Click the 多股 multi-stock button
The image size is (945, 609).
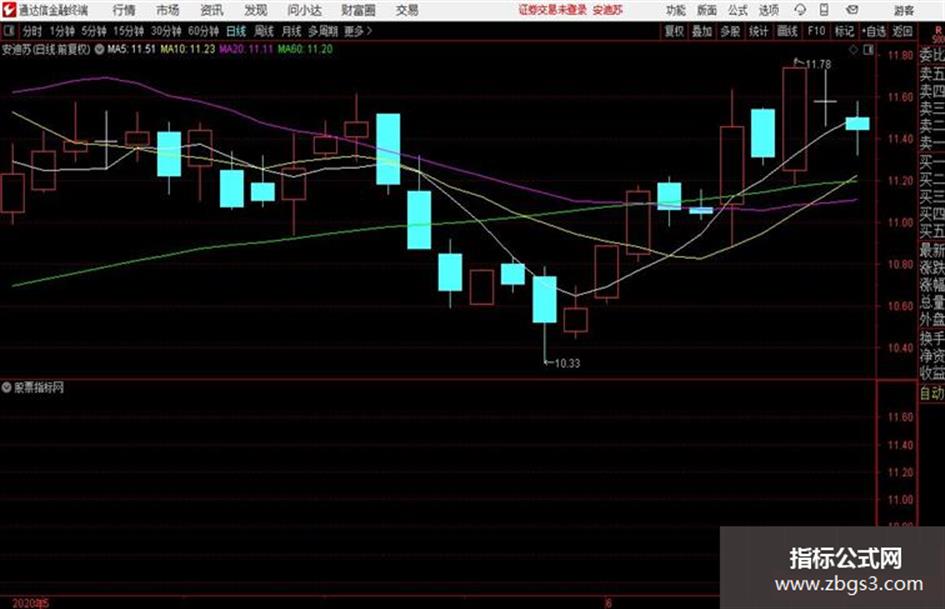pyautogui.click(x=730, y=31)
